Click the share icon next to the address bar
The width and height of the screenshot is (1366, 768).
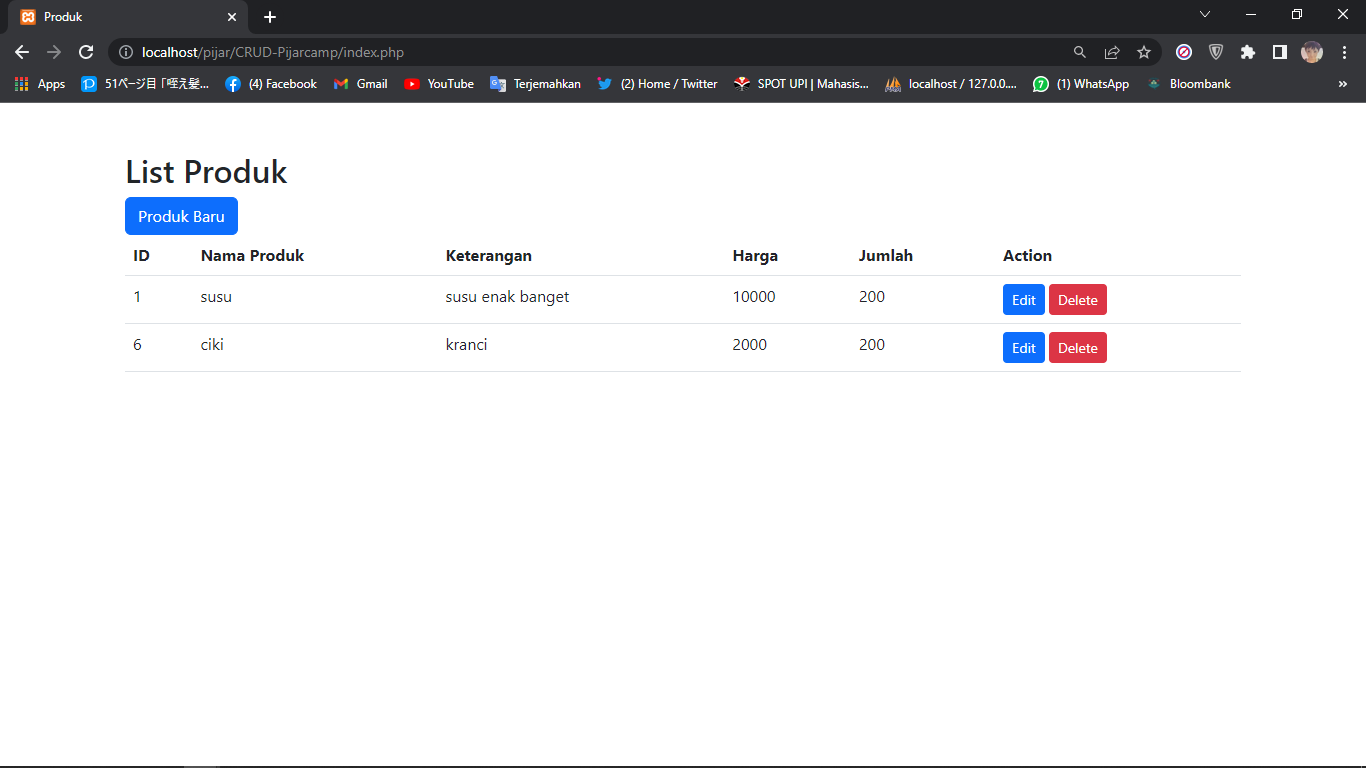pos(1111,52)
